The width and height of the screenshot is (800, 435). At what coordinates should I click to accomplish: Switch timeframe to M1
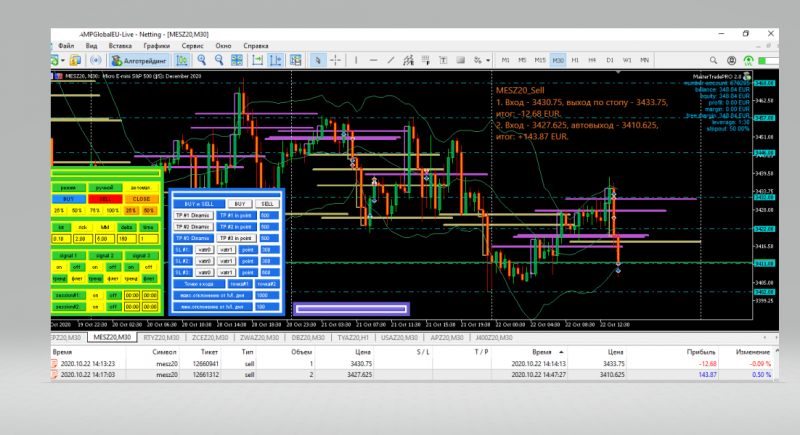(506, 60)
